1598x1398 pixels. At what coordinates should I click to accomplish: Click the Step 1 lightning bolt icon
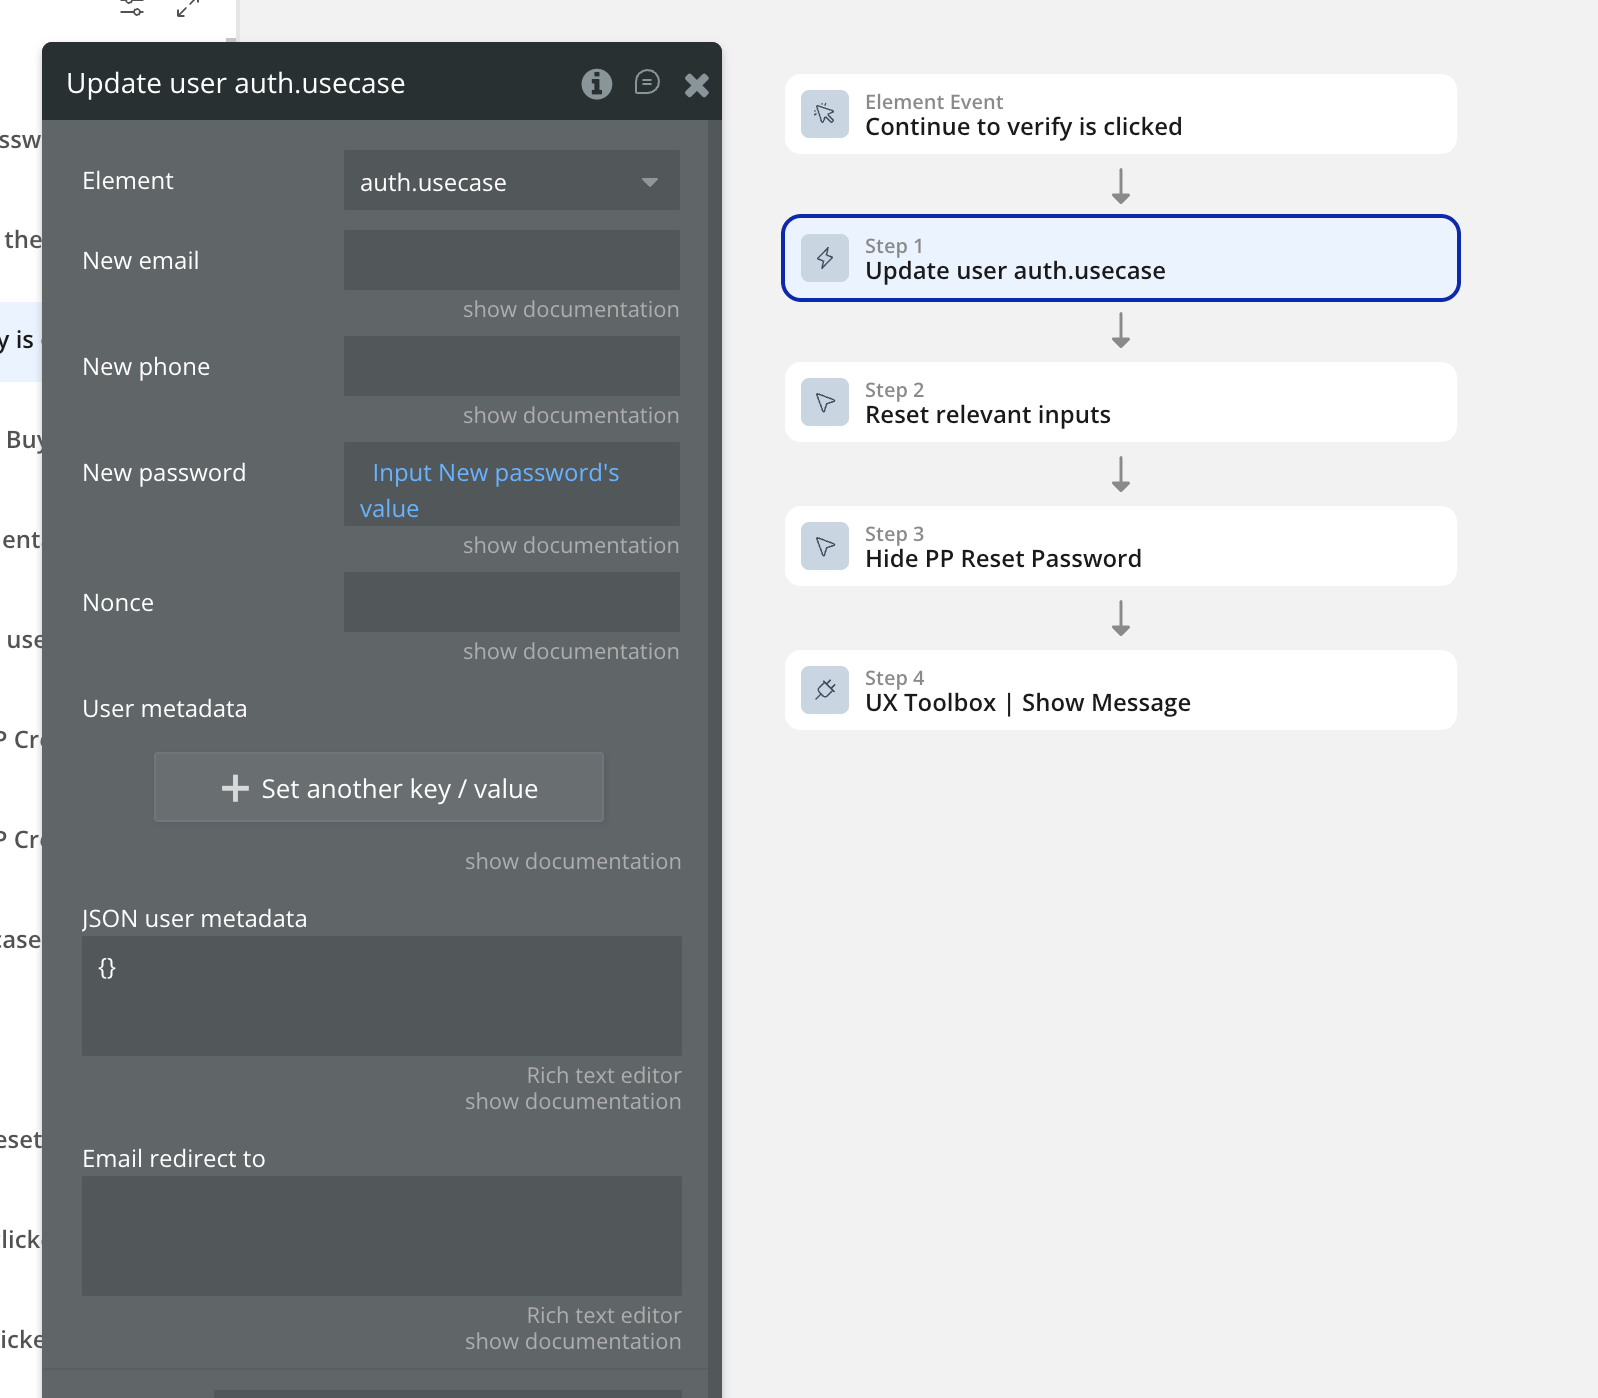tap(825, 258)
